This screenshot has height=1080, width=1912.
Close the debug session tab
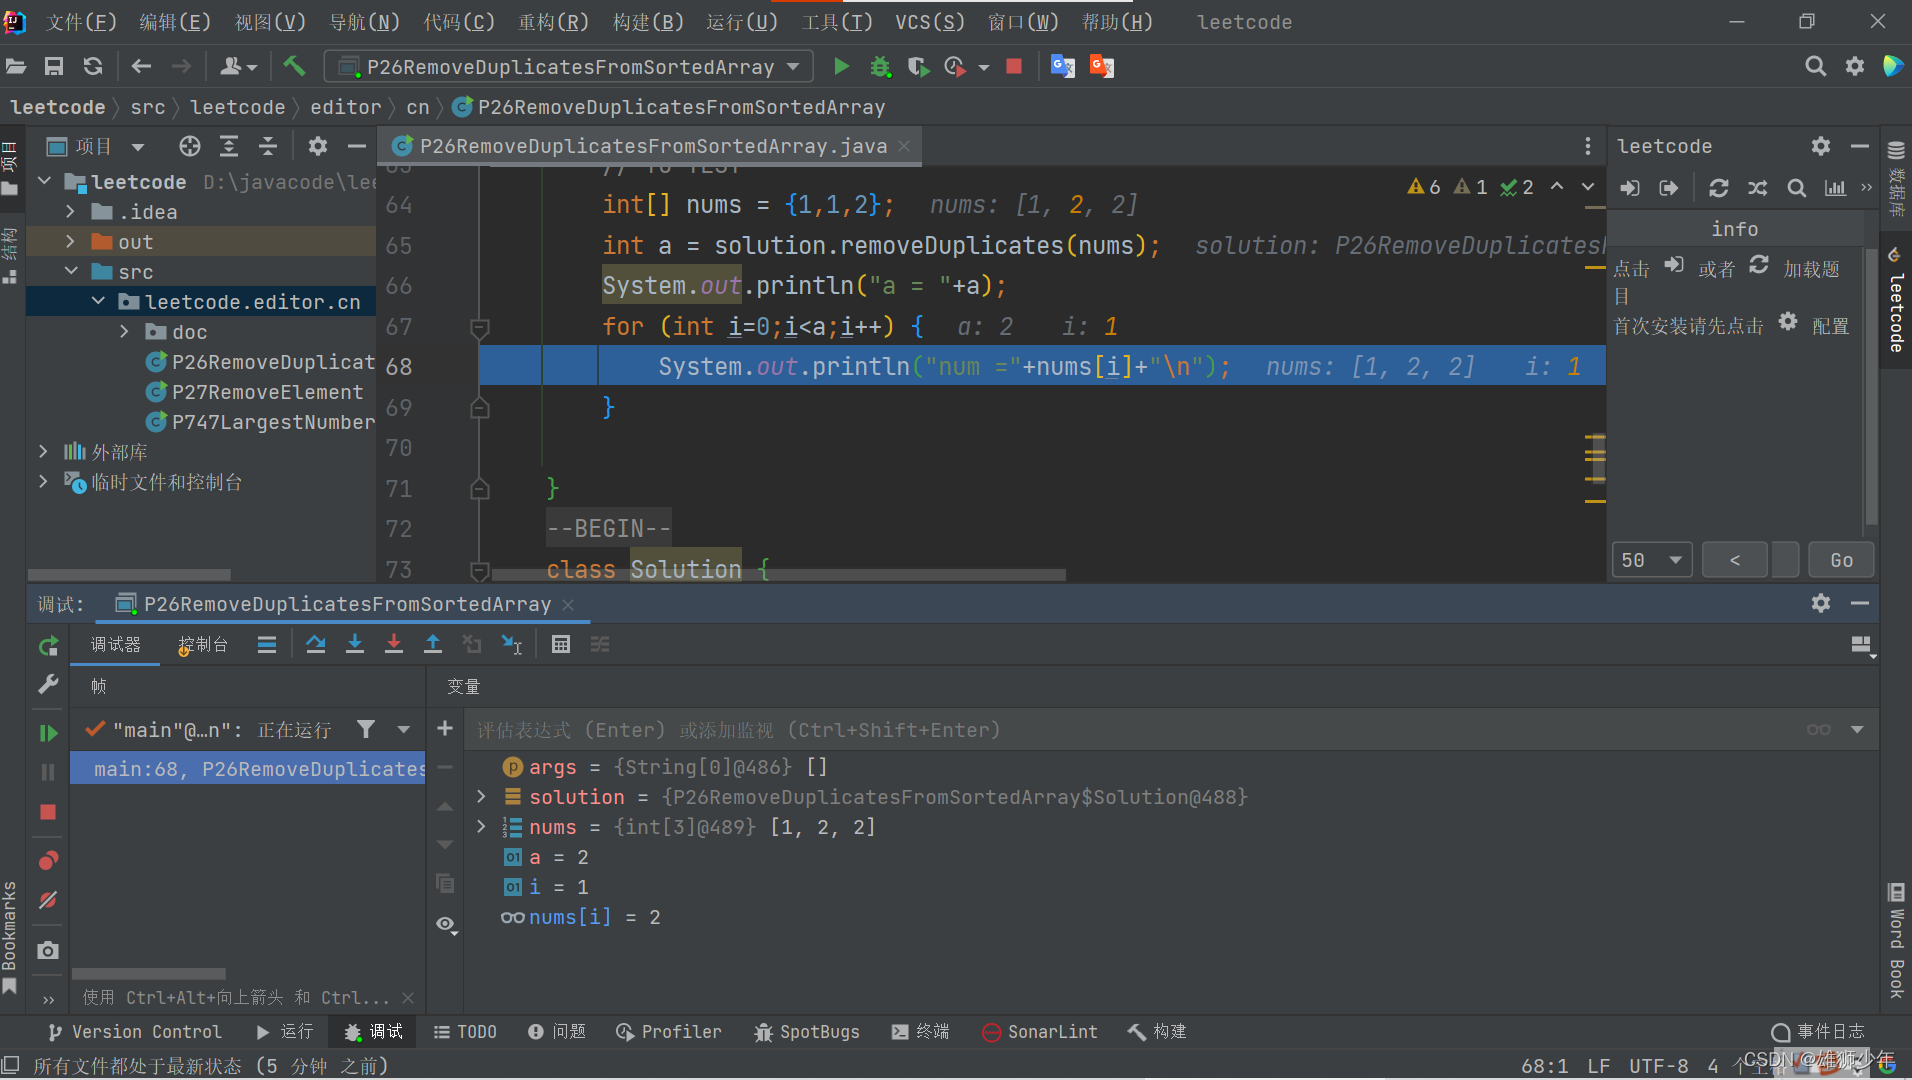tap(568, 604)
